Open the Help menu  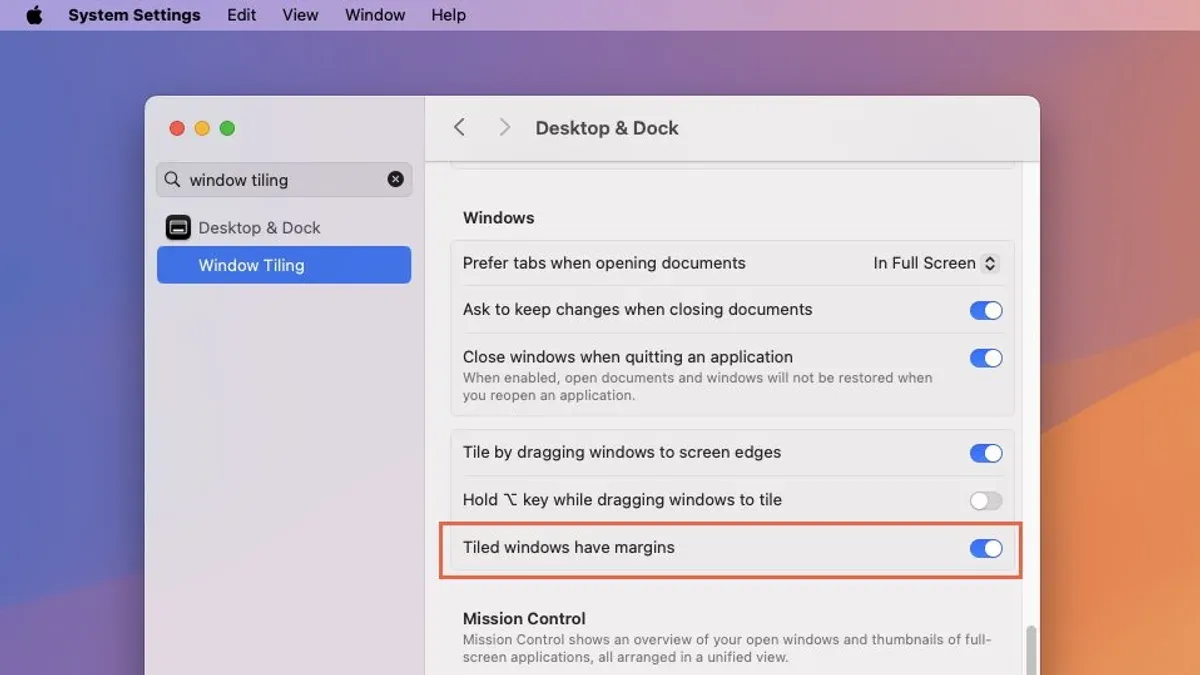[x=448, y=15]
